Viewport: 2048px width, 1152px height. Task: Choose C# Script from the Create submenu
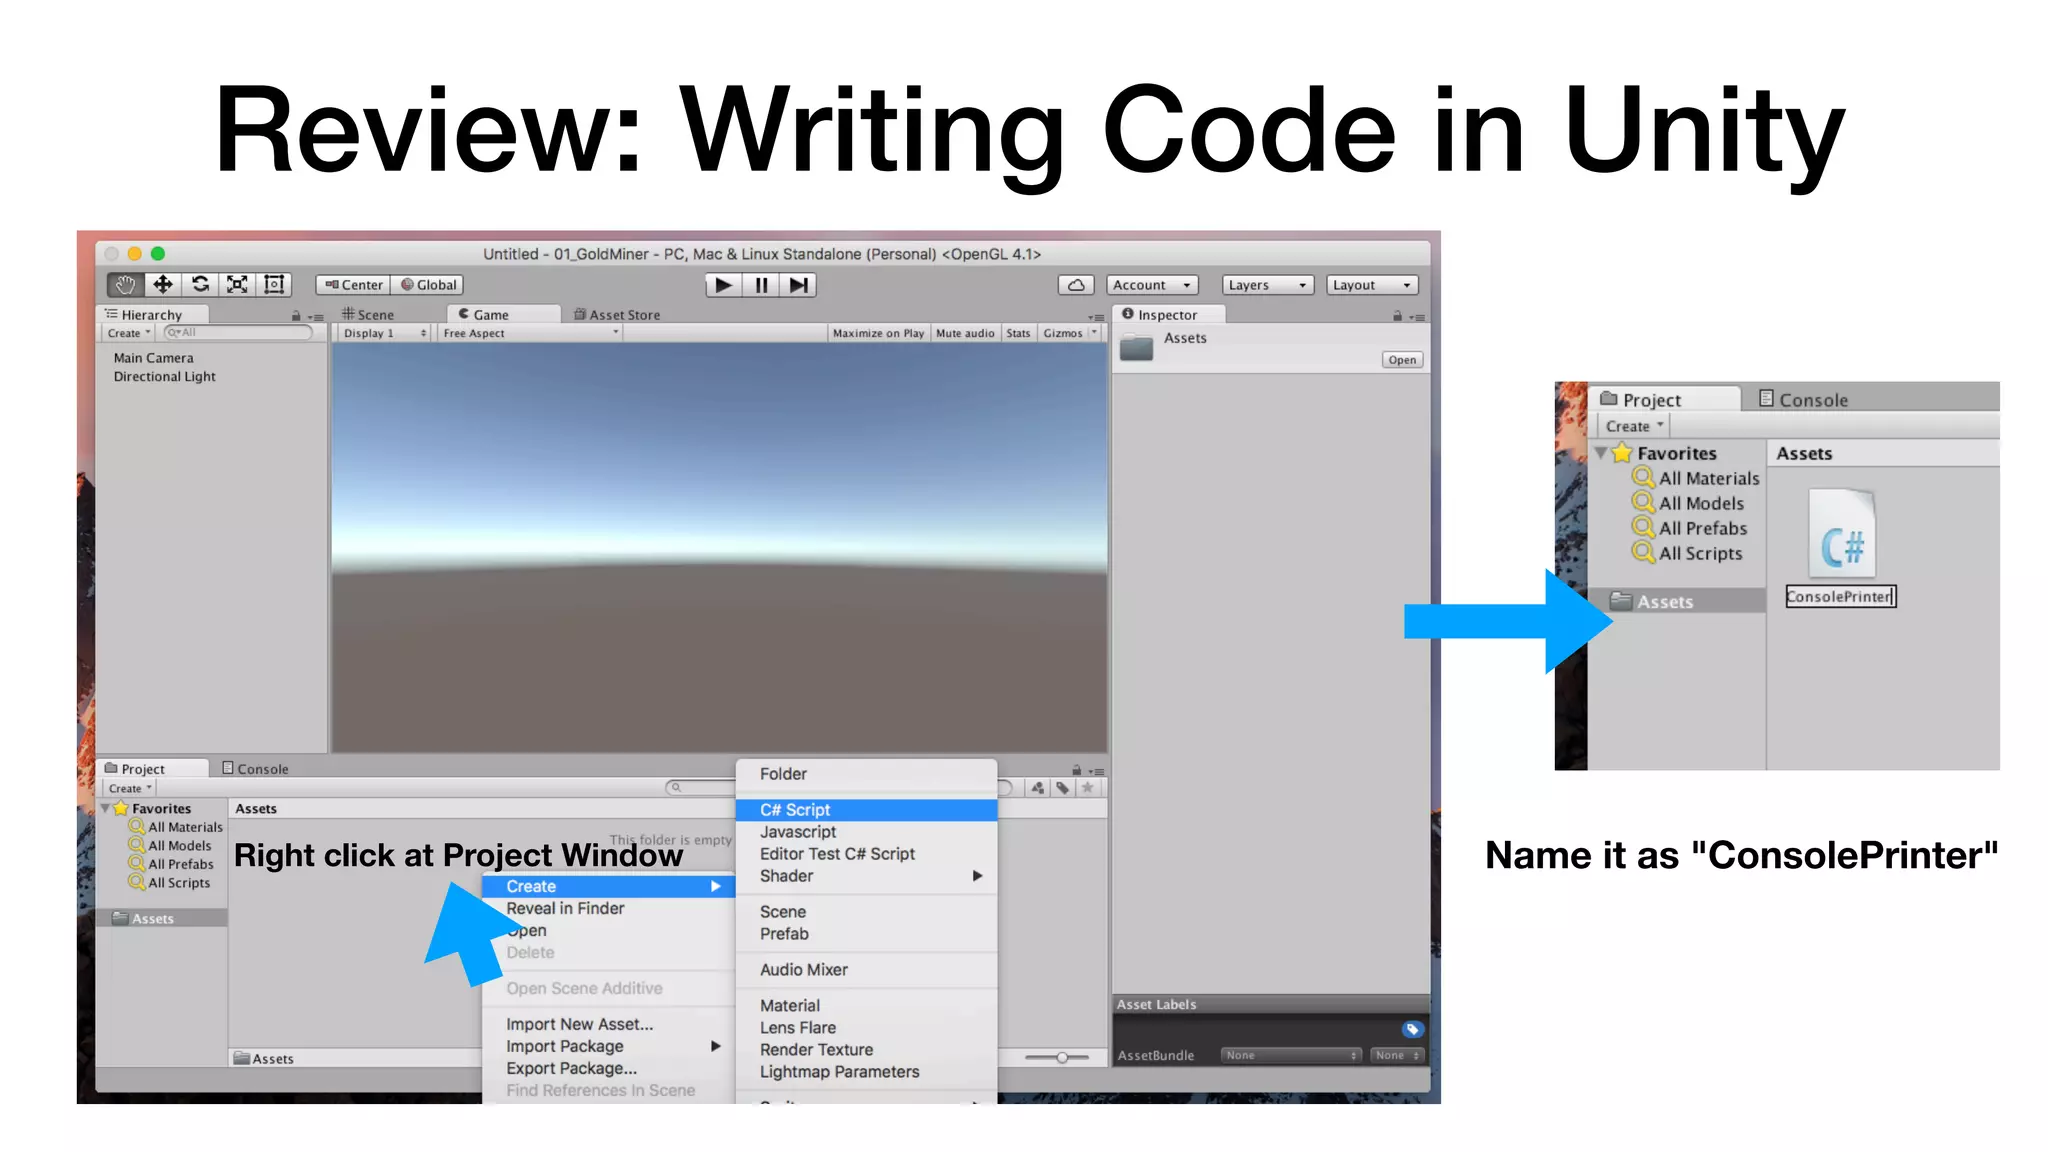[x=866, y=810]
